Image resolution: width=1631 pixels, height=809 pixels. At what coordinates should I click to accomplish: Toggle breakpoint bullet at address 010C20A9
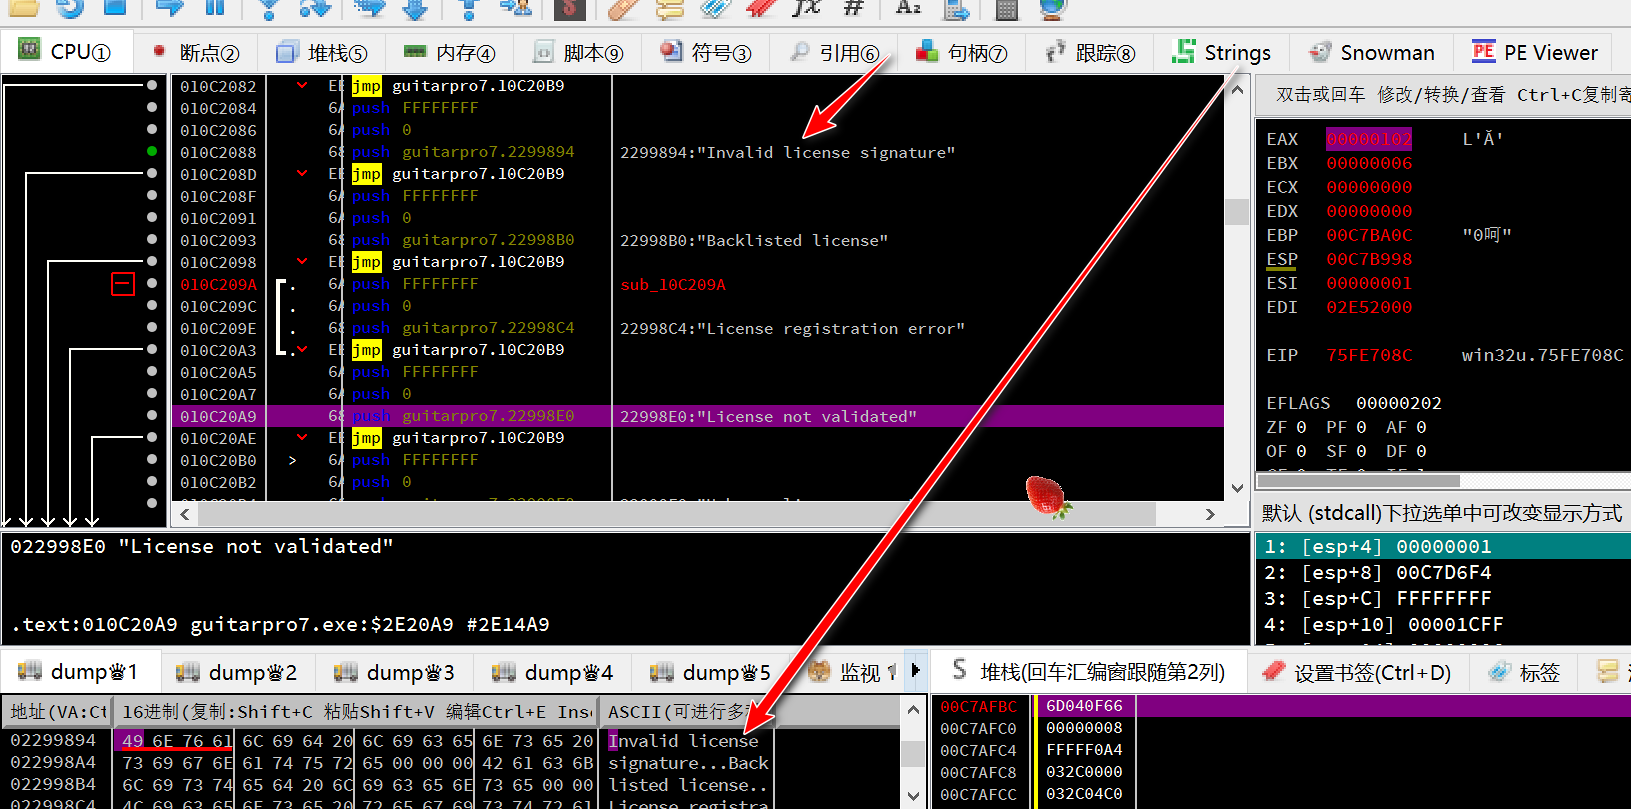tap(152, 416)
